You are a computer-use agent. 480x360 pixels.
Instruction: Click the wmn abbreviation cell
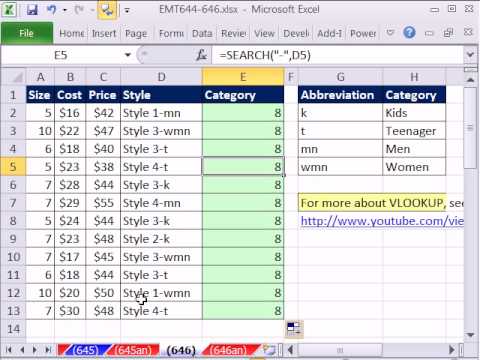(340, 167)
